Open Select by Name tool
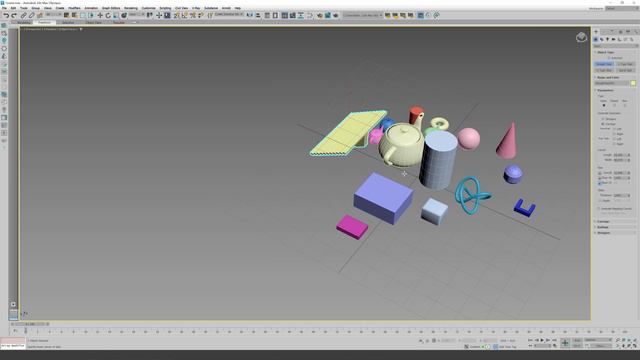 [x=74, y=16]
